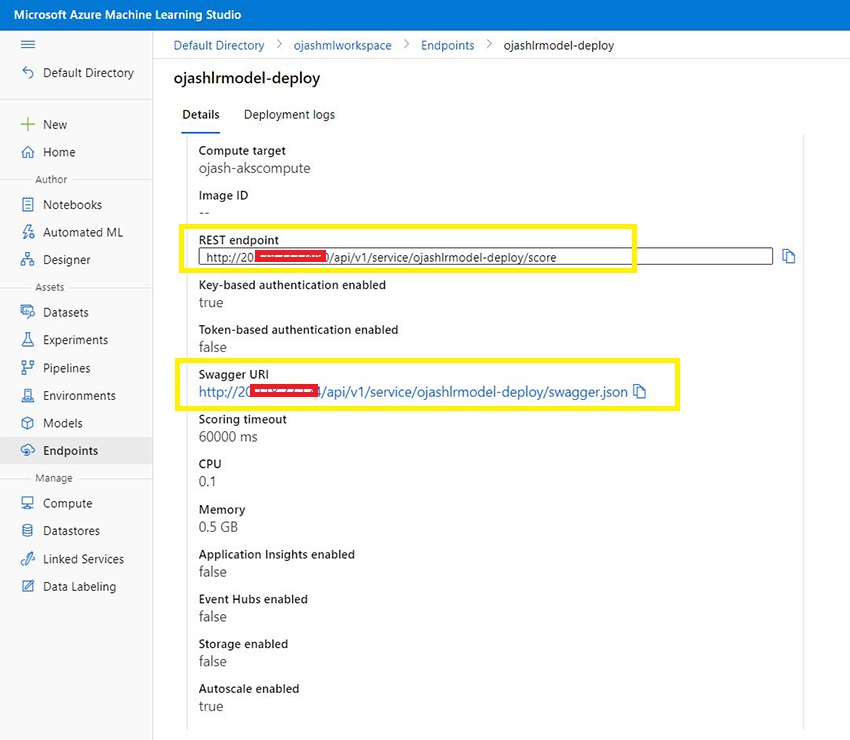Click the Models cube icon

[28, 423]
